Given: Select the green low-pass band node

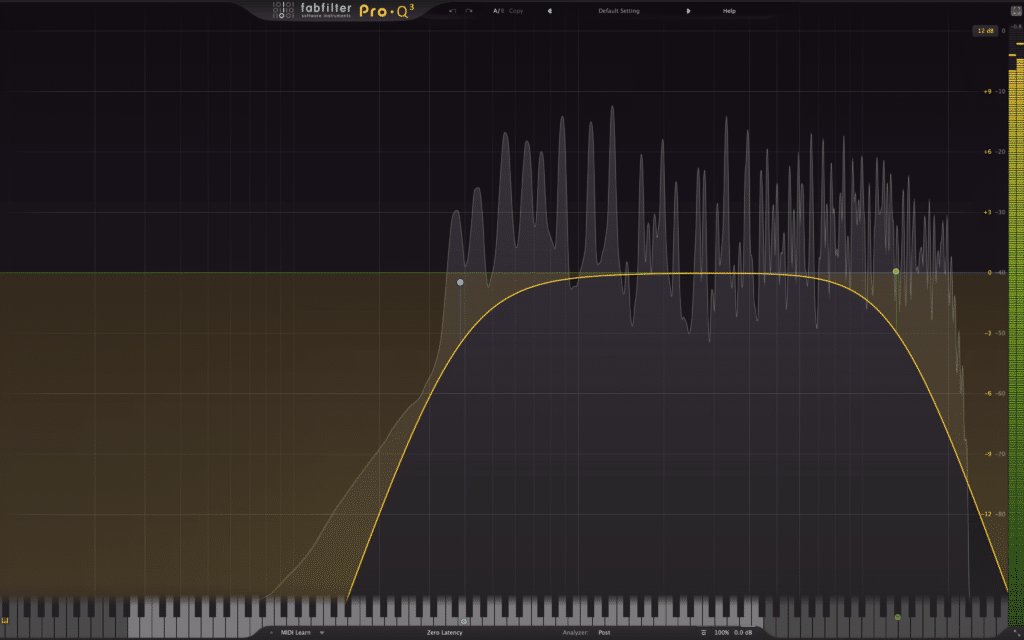Looking at the screenshot, I should (896, 271).
